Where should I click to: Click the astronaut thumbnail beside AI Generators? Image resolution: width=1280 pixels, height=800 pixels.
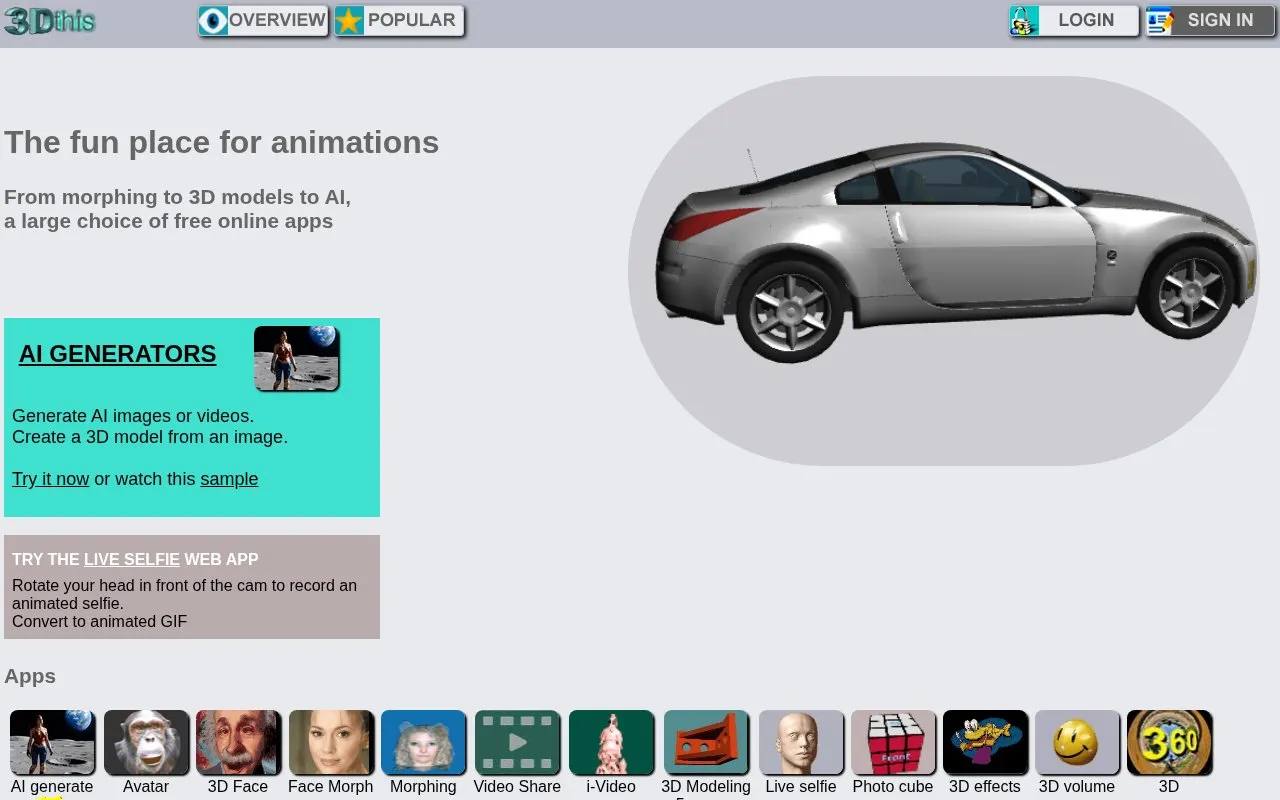tap(296, 358)
